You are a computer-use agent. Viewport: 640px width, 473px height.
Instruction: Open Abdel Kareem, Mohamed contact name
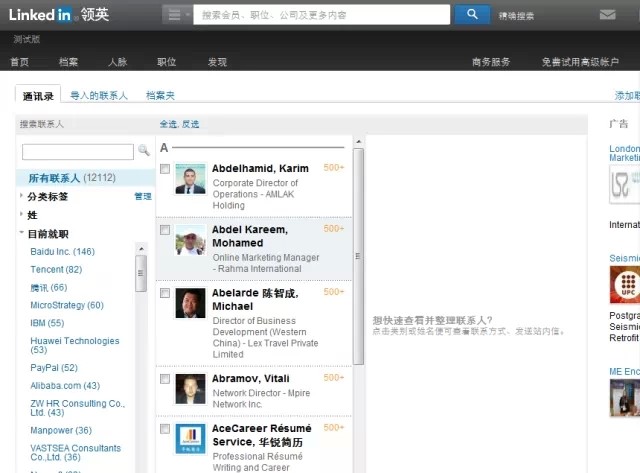[x=250, y=236]
